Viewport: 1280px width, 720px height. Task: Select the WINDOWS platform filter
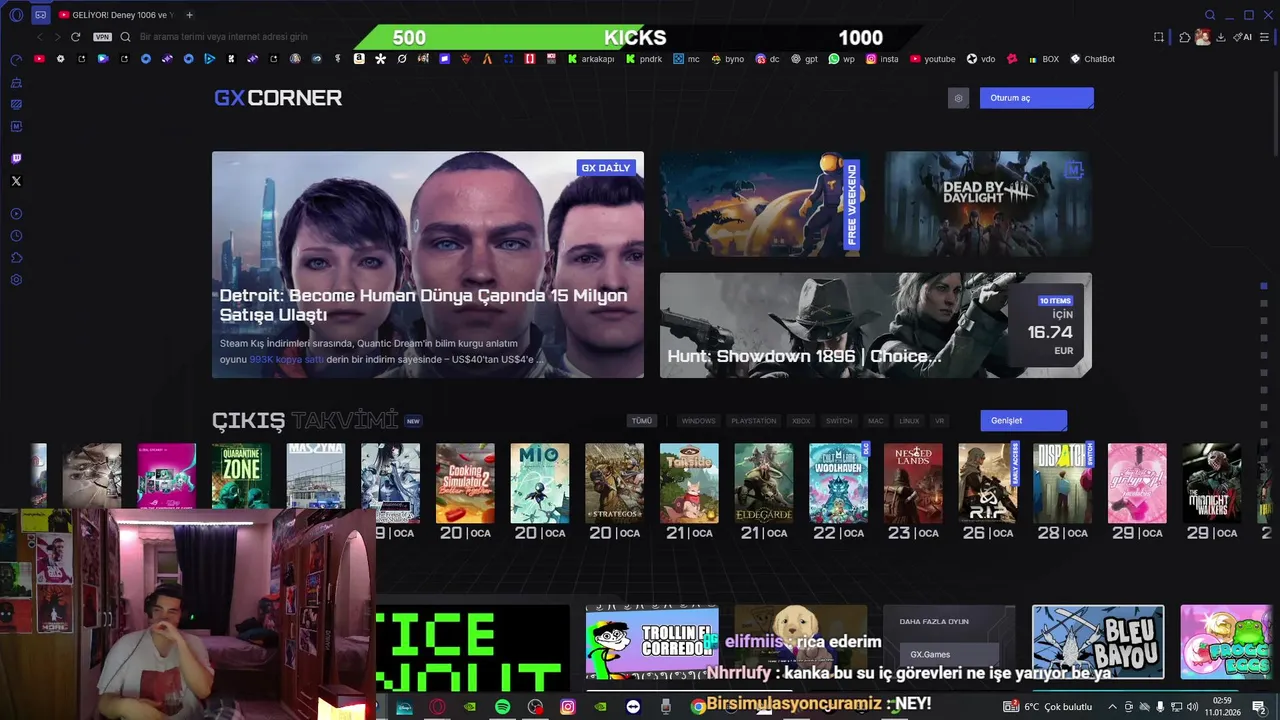point(698,421)
